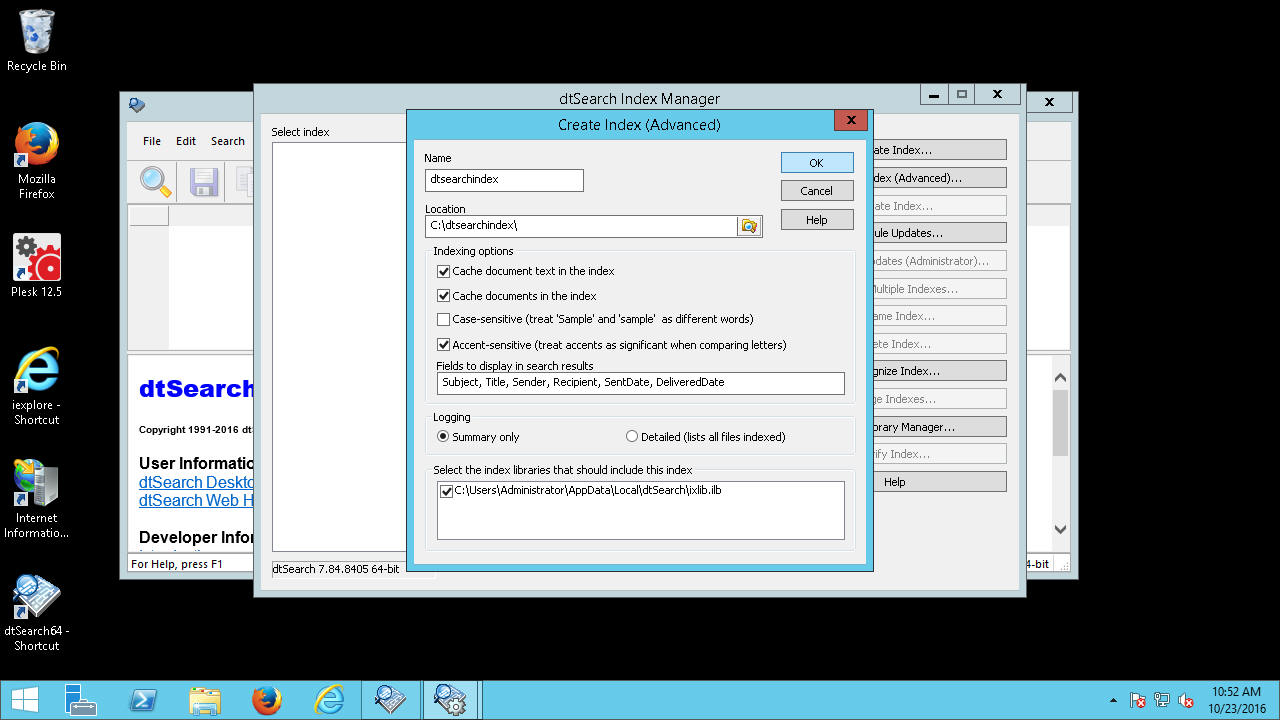Close the Create Index (Advanced) dialog

point(850,121)
